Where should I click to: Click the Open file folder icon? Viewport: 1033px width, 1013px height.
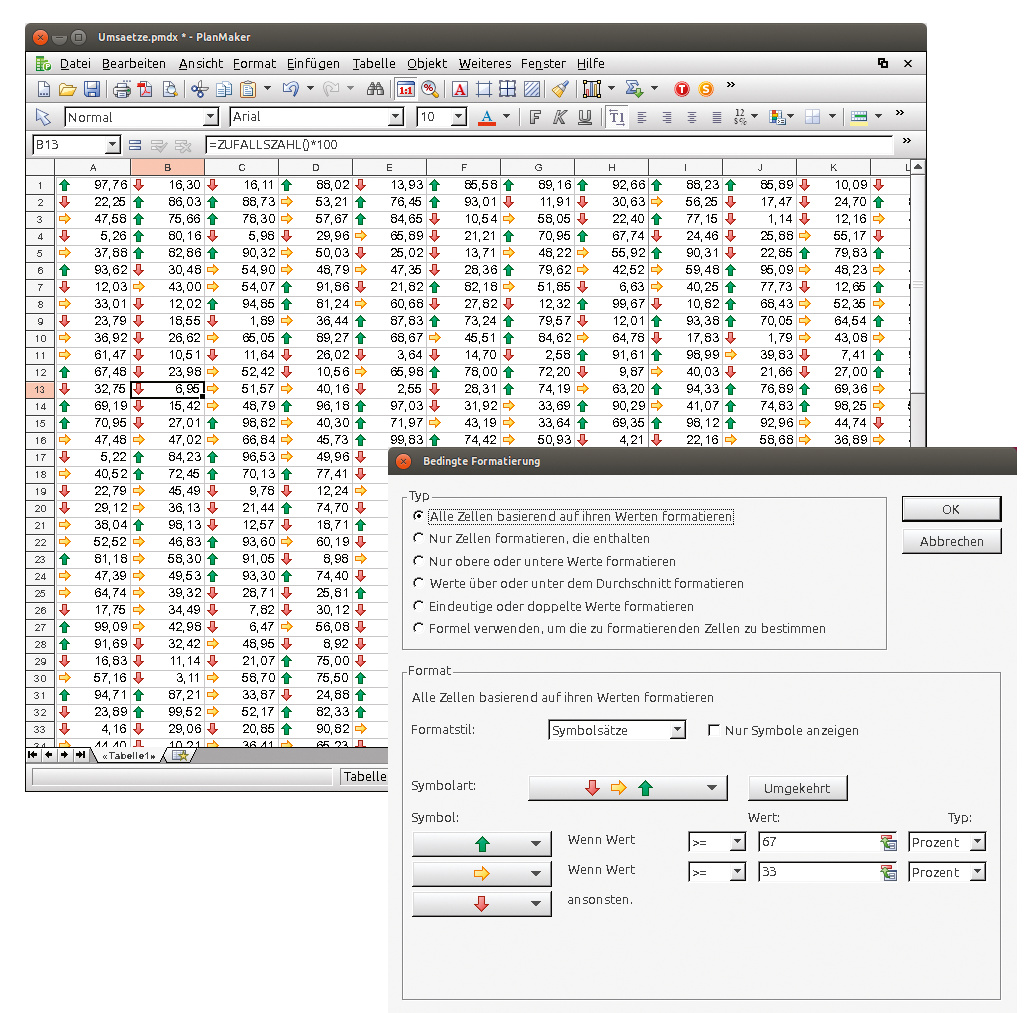(67, 89)
